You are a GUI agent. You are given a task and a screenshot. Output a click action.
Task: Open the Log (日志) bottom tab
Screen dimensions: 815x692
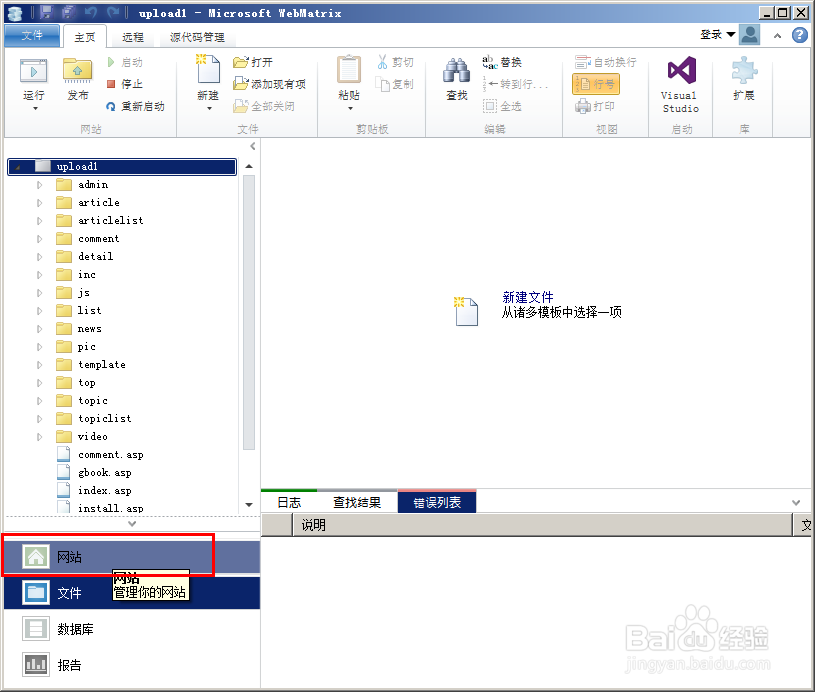pos(289,502)
